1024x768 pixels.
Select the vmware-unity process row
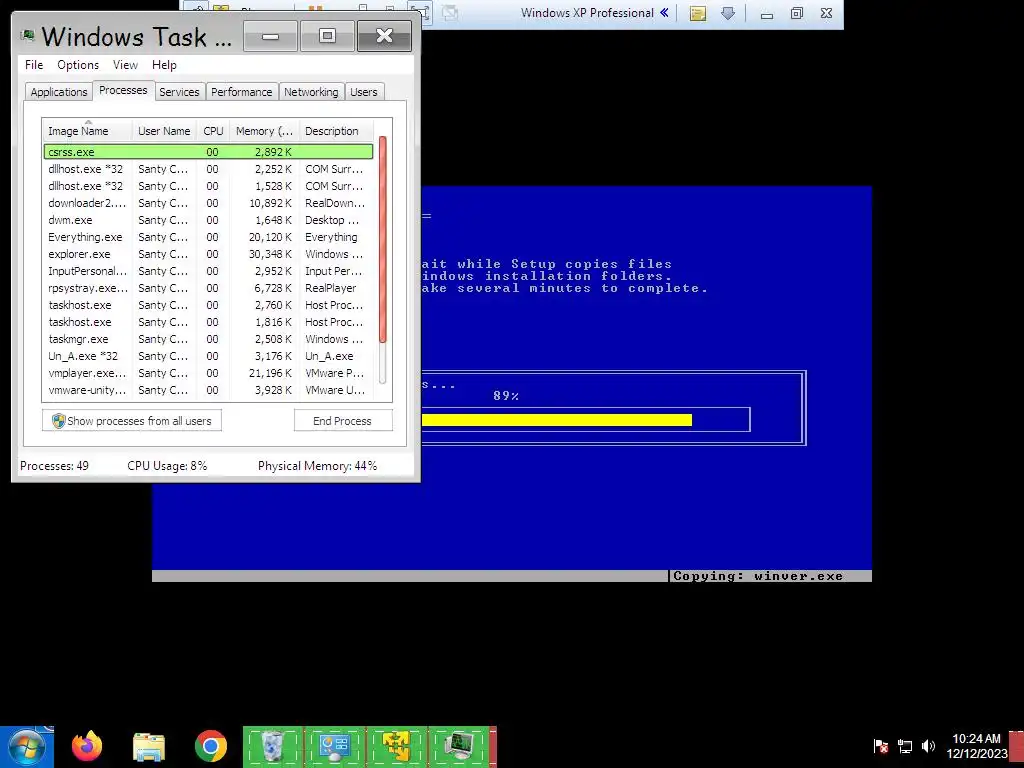[208, 389]
